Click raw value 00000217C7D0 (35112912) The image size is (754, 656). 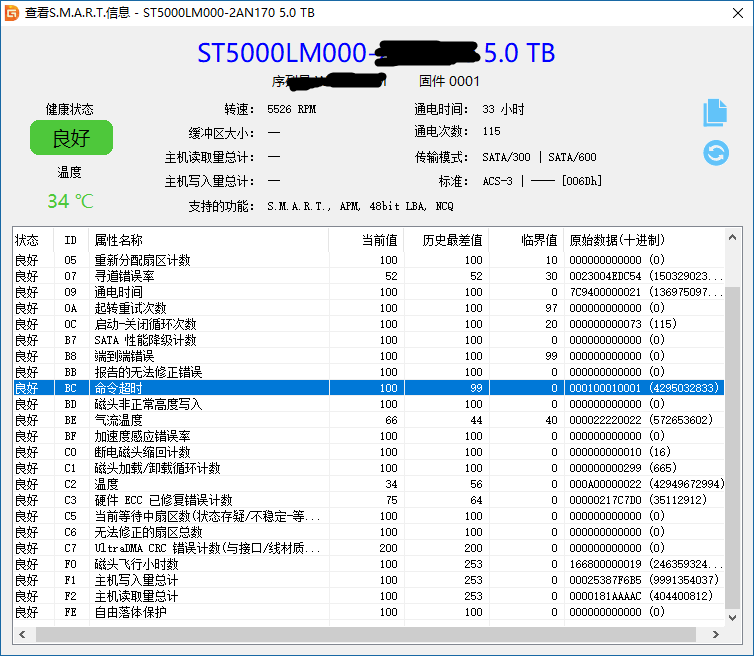pos(638,500)
